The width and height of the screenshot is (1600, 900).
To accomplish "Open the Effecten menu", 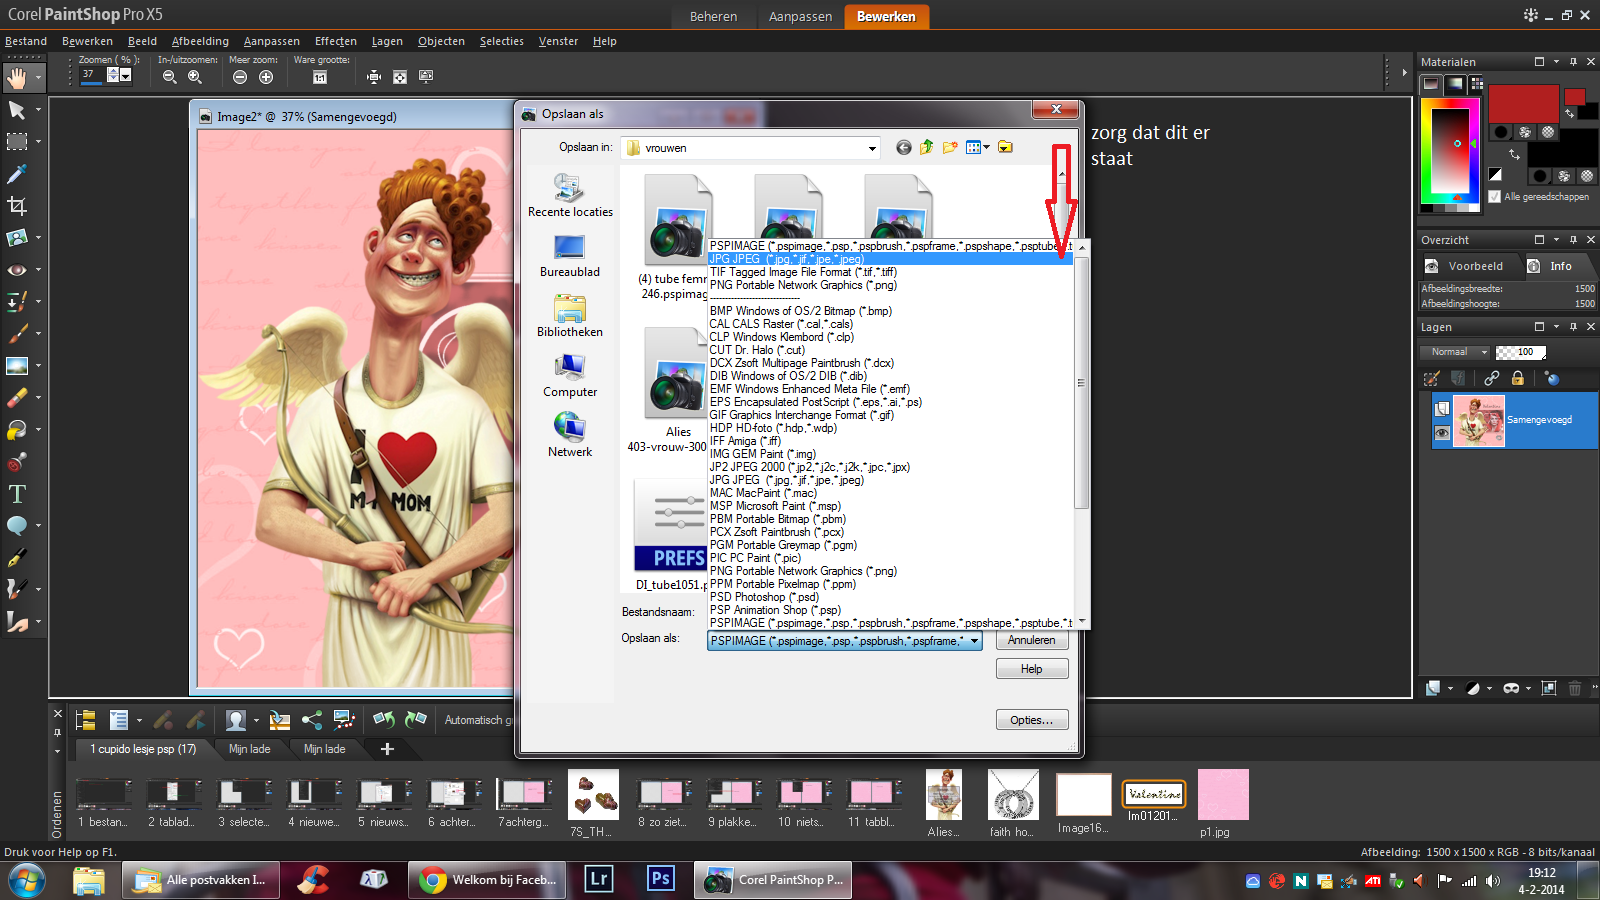I will (336, 41).
